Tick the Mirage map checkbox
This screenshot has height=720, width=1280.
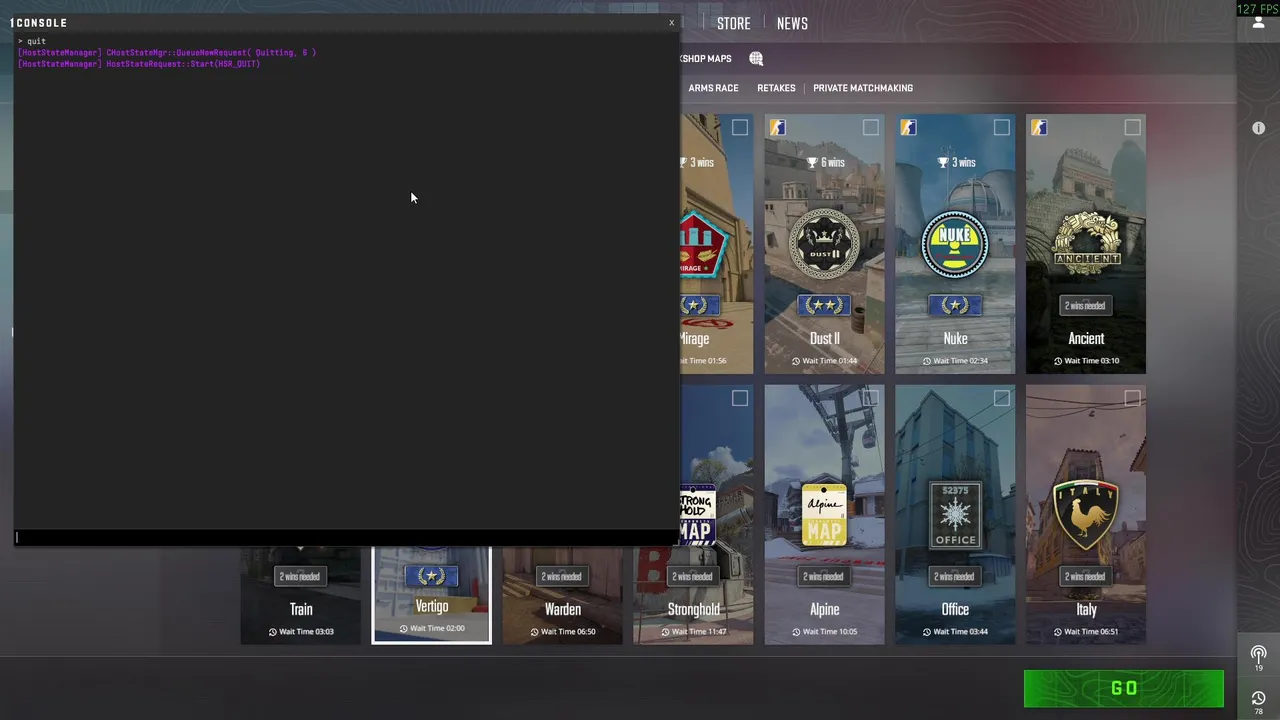[x=740, y=127]
